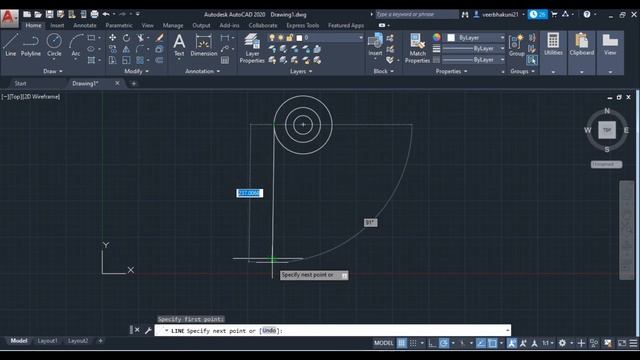Click the add layout plus button
The height and width of the screenshot is (360, 640).
point(100,341)
